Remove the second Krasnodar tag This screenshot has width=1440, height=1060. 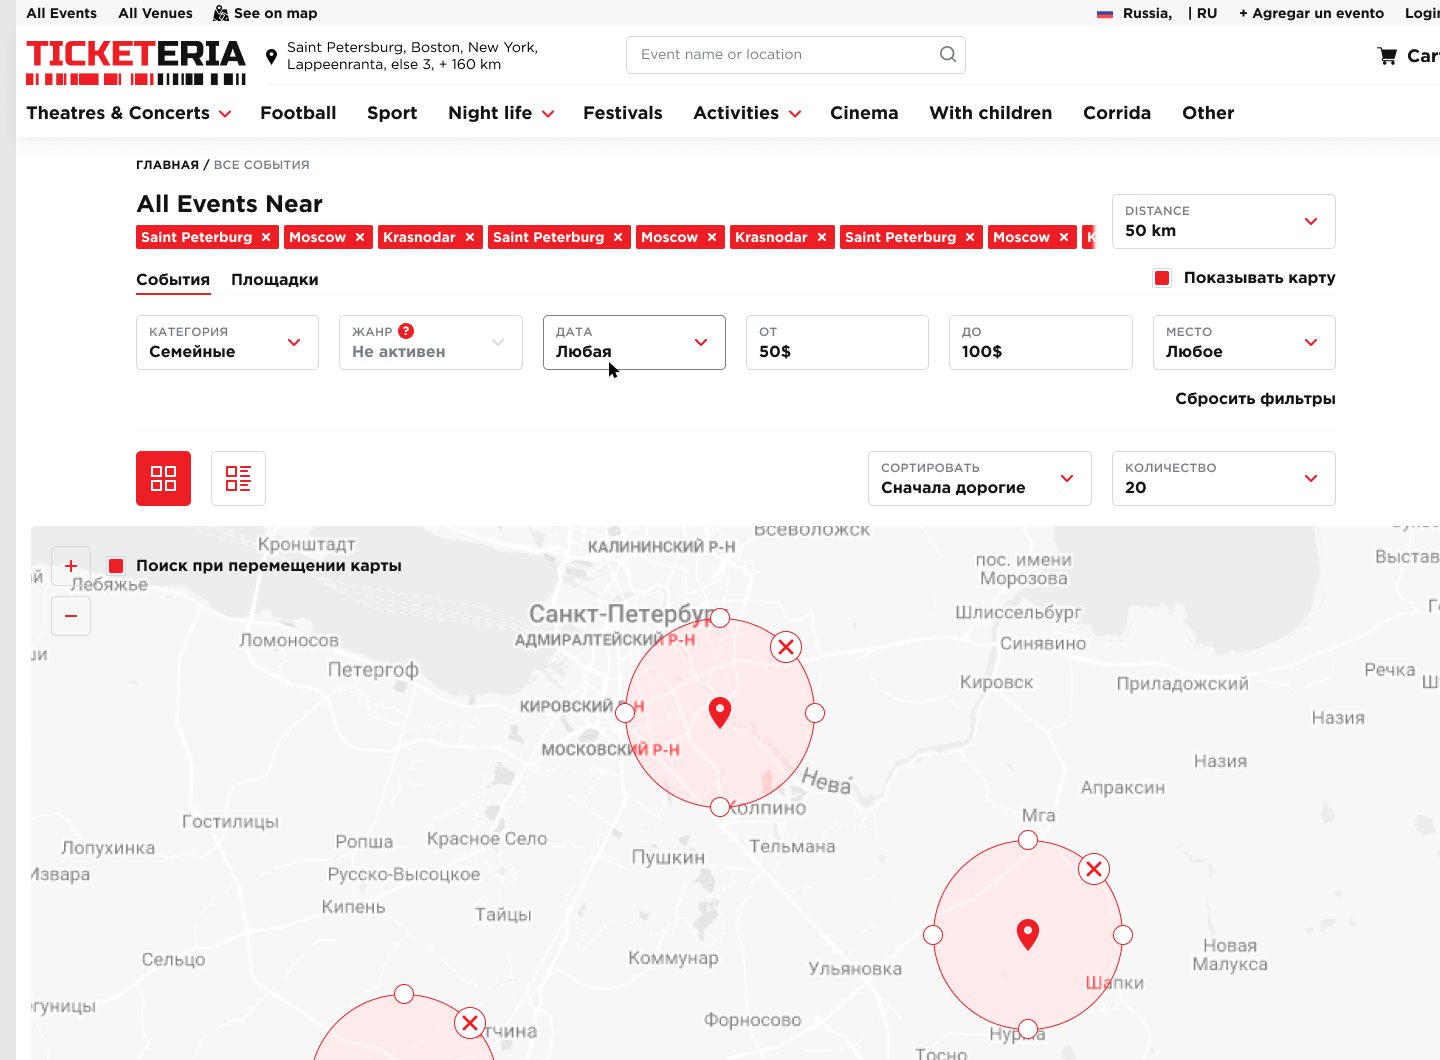(x=822, y=237)
